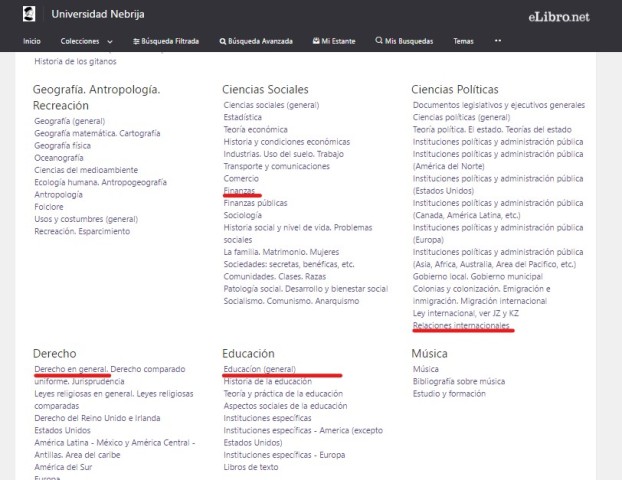This screenshot has height=480, width=622.
Task: Open Comercio link
Action: click(241, 179)
